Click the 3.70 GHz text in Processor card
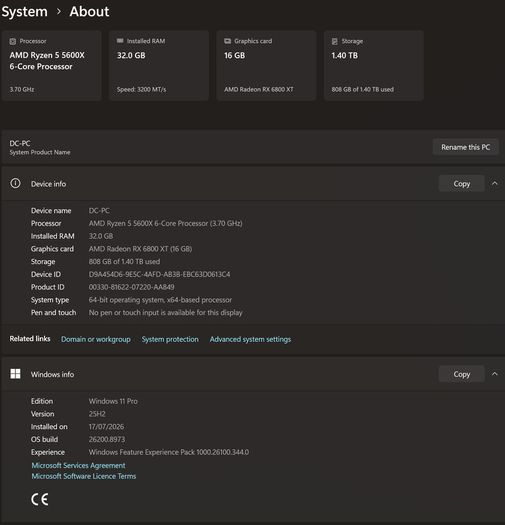This screenshot has width=505, height=525. coord(22,89)
